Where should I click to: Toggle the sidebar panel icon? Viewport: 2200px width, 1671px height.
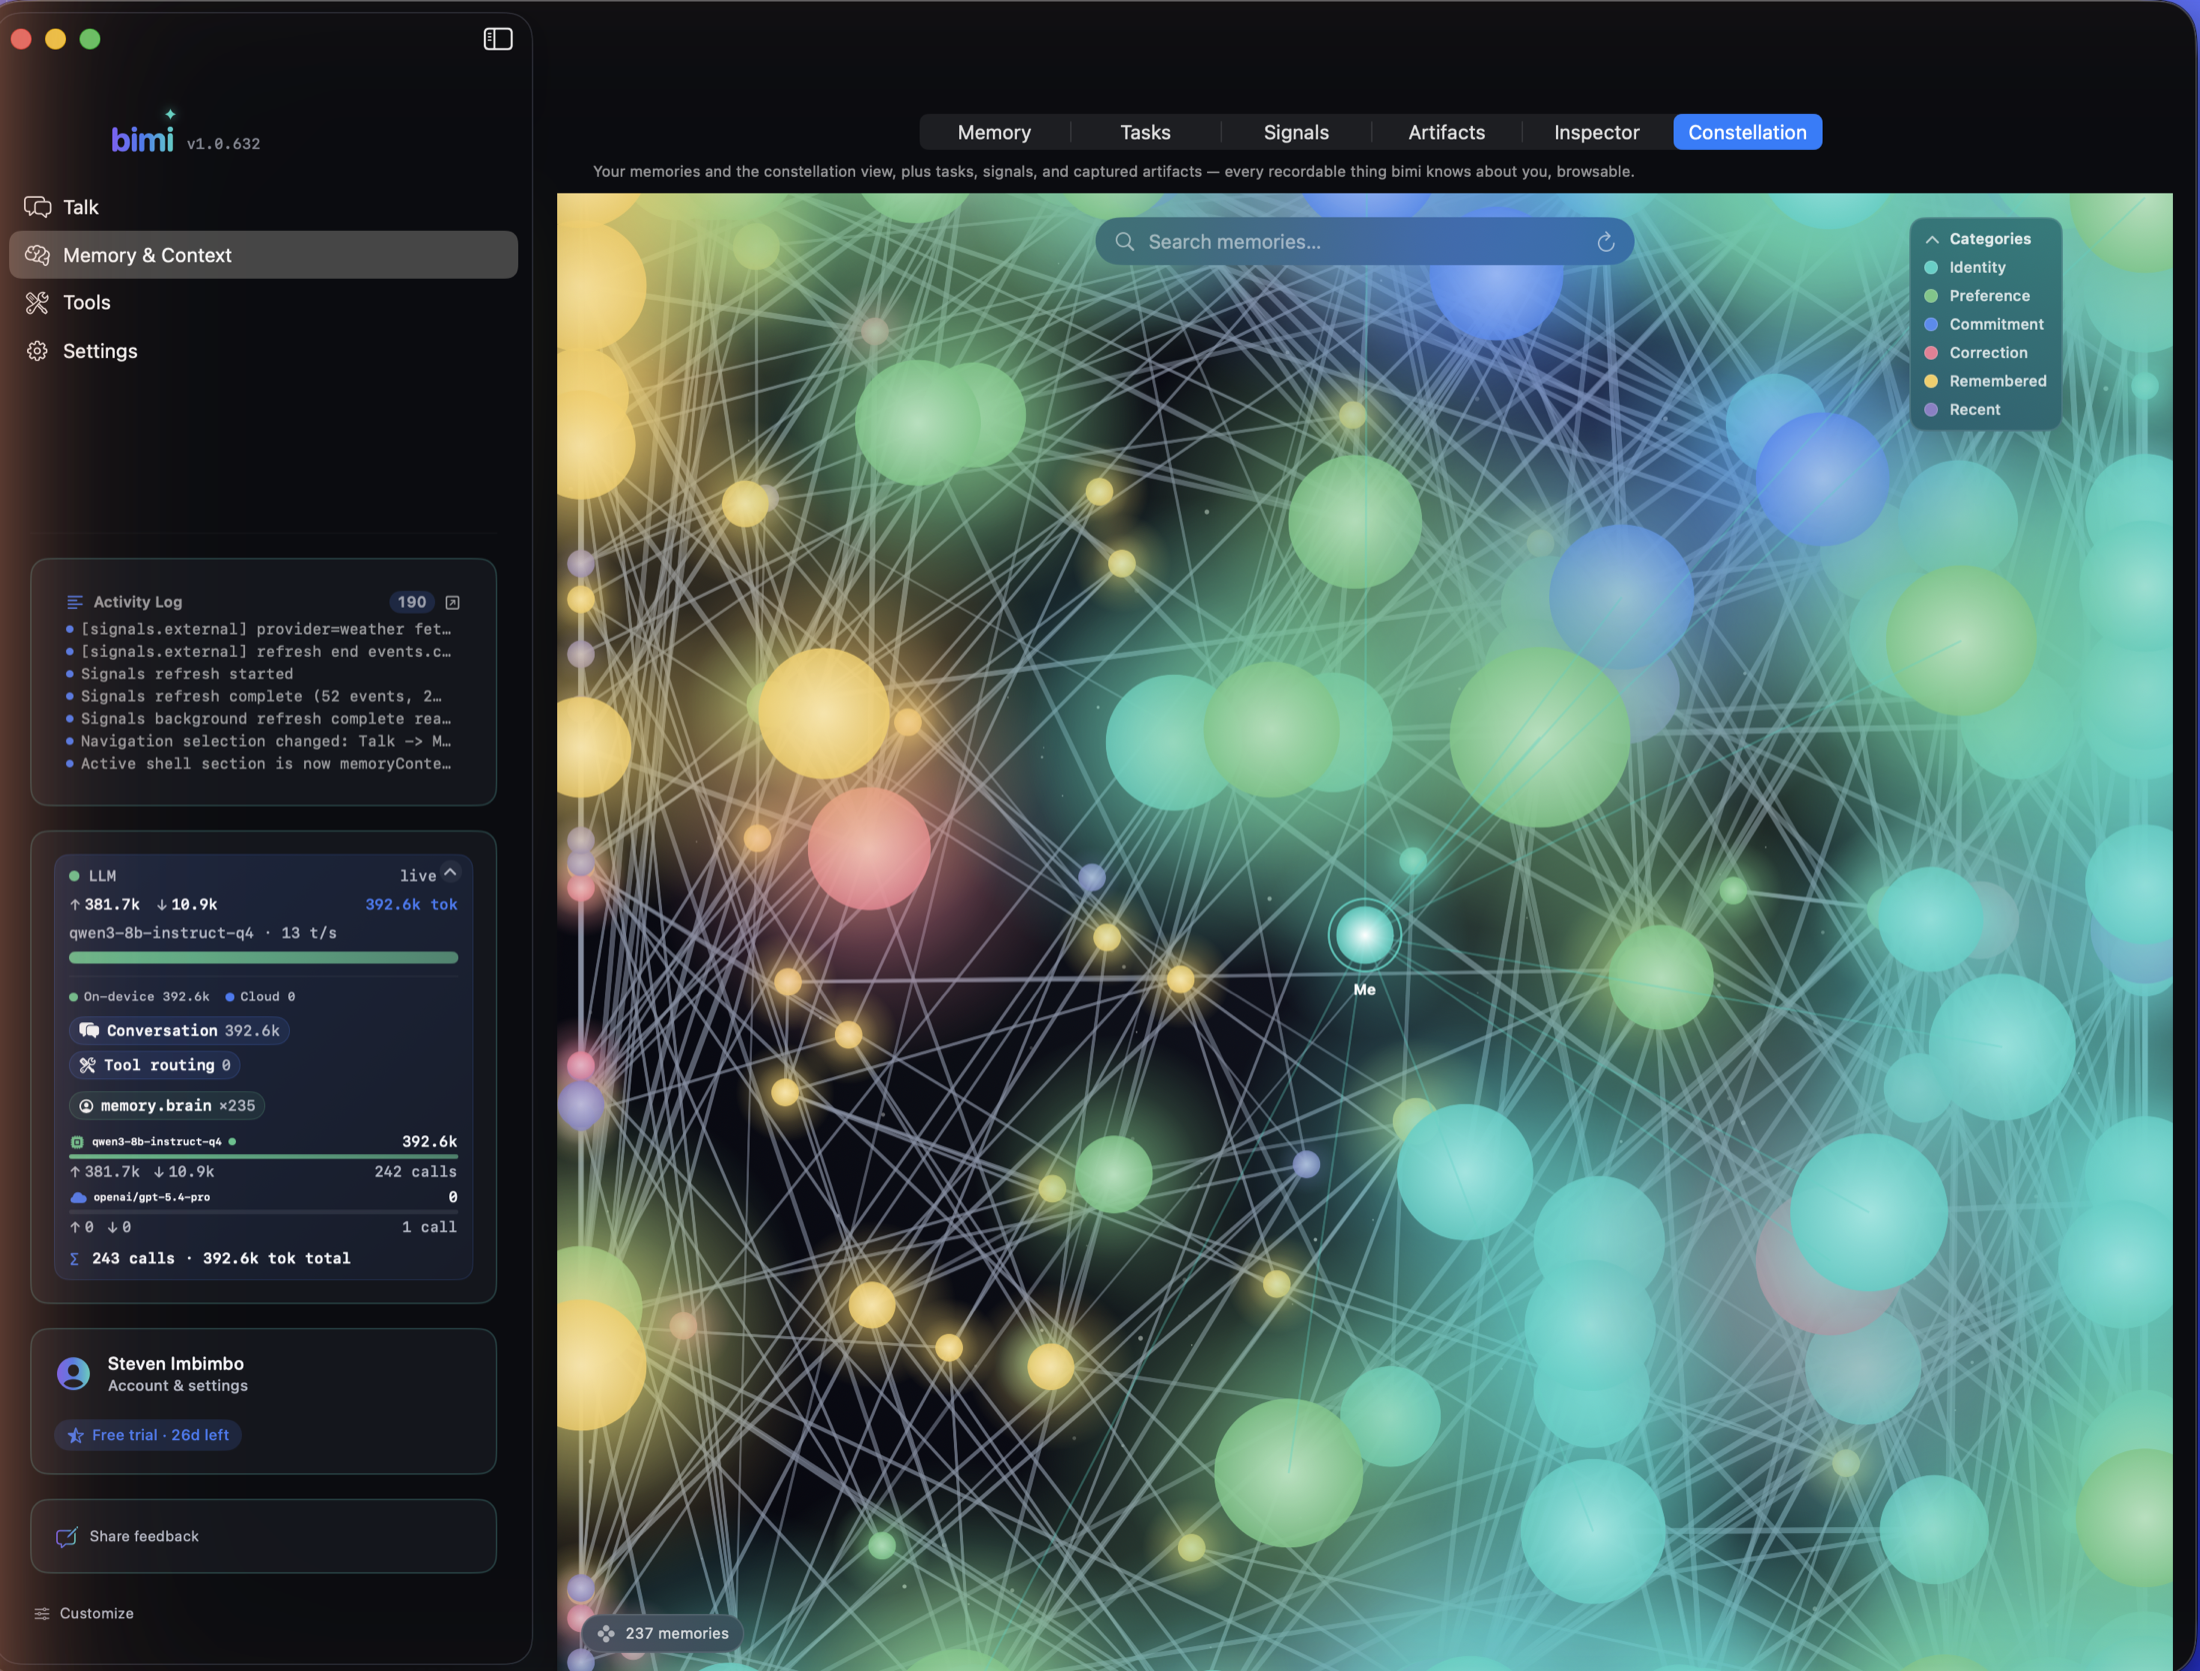point(498,39)
